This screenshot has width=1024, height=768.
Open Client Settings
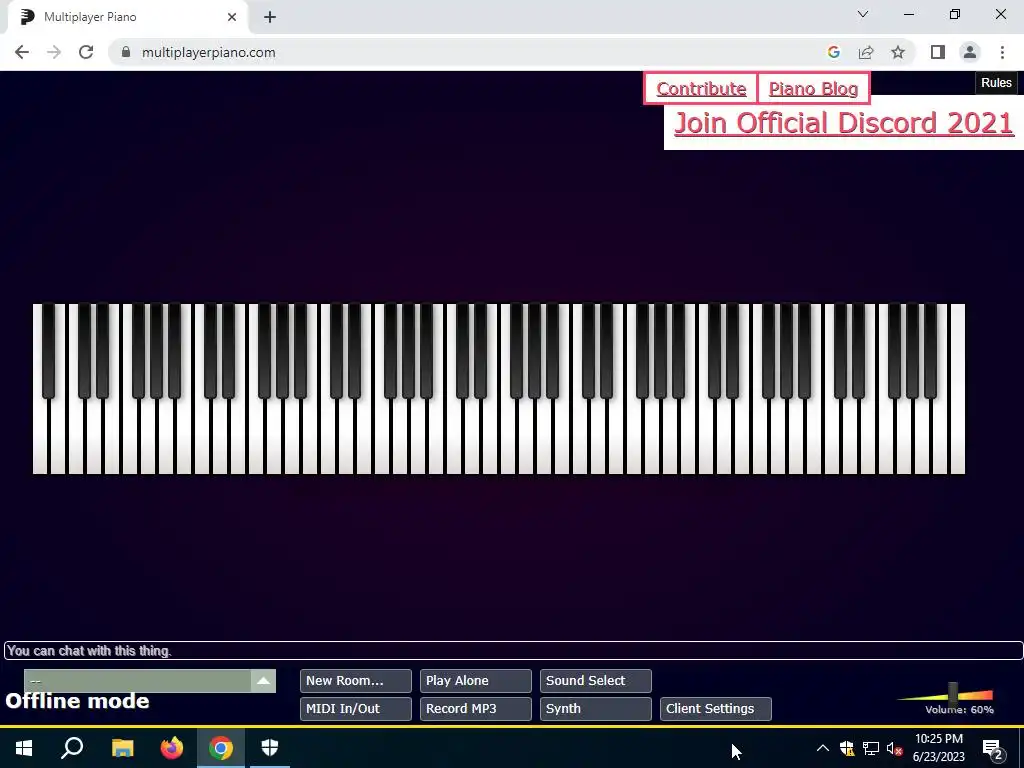pos(716,709)
